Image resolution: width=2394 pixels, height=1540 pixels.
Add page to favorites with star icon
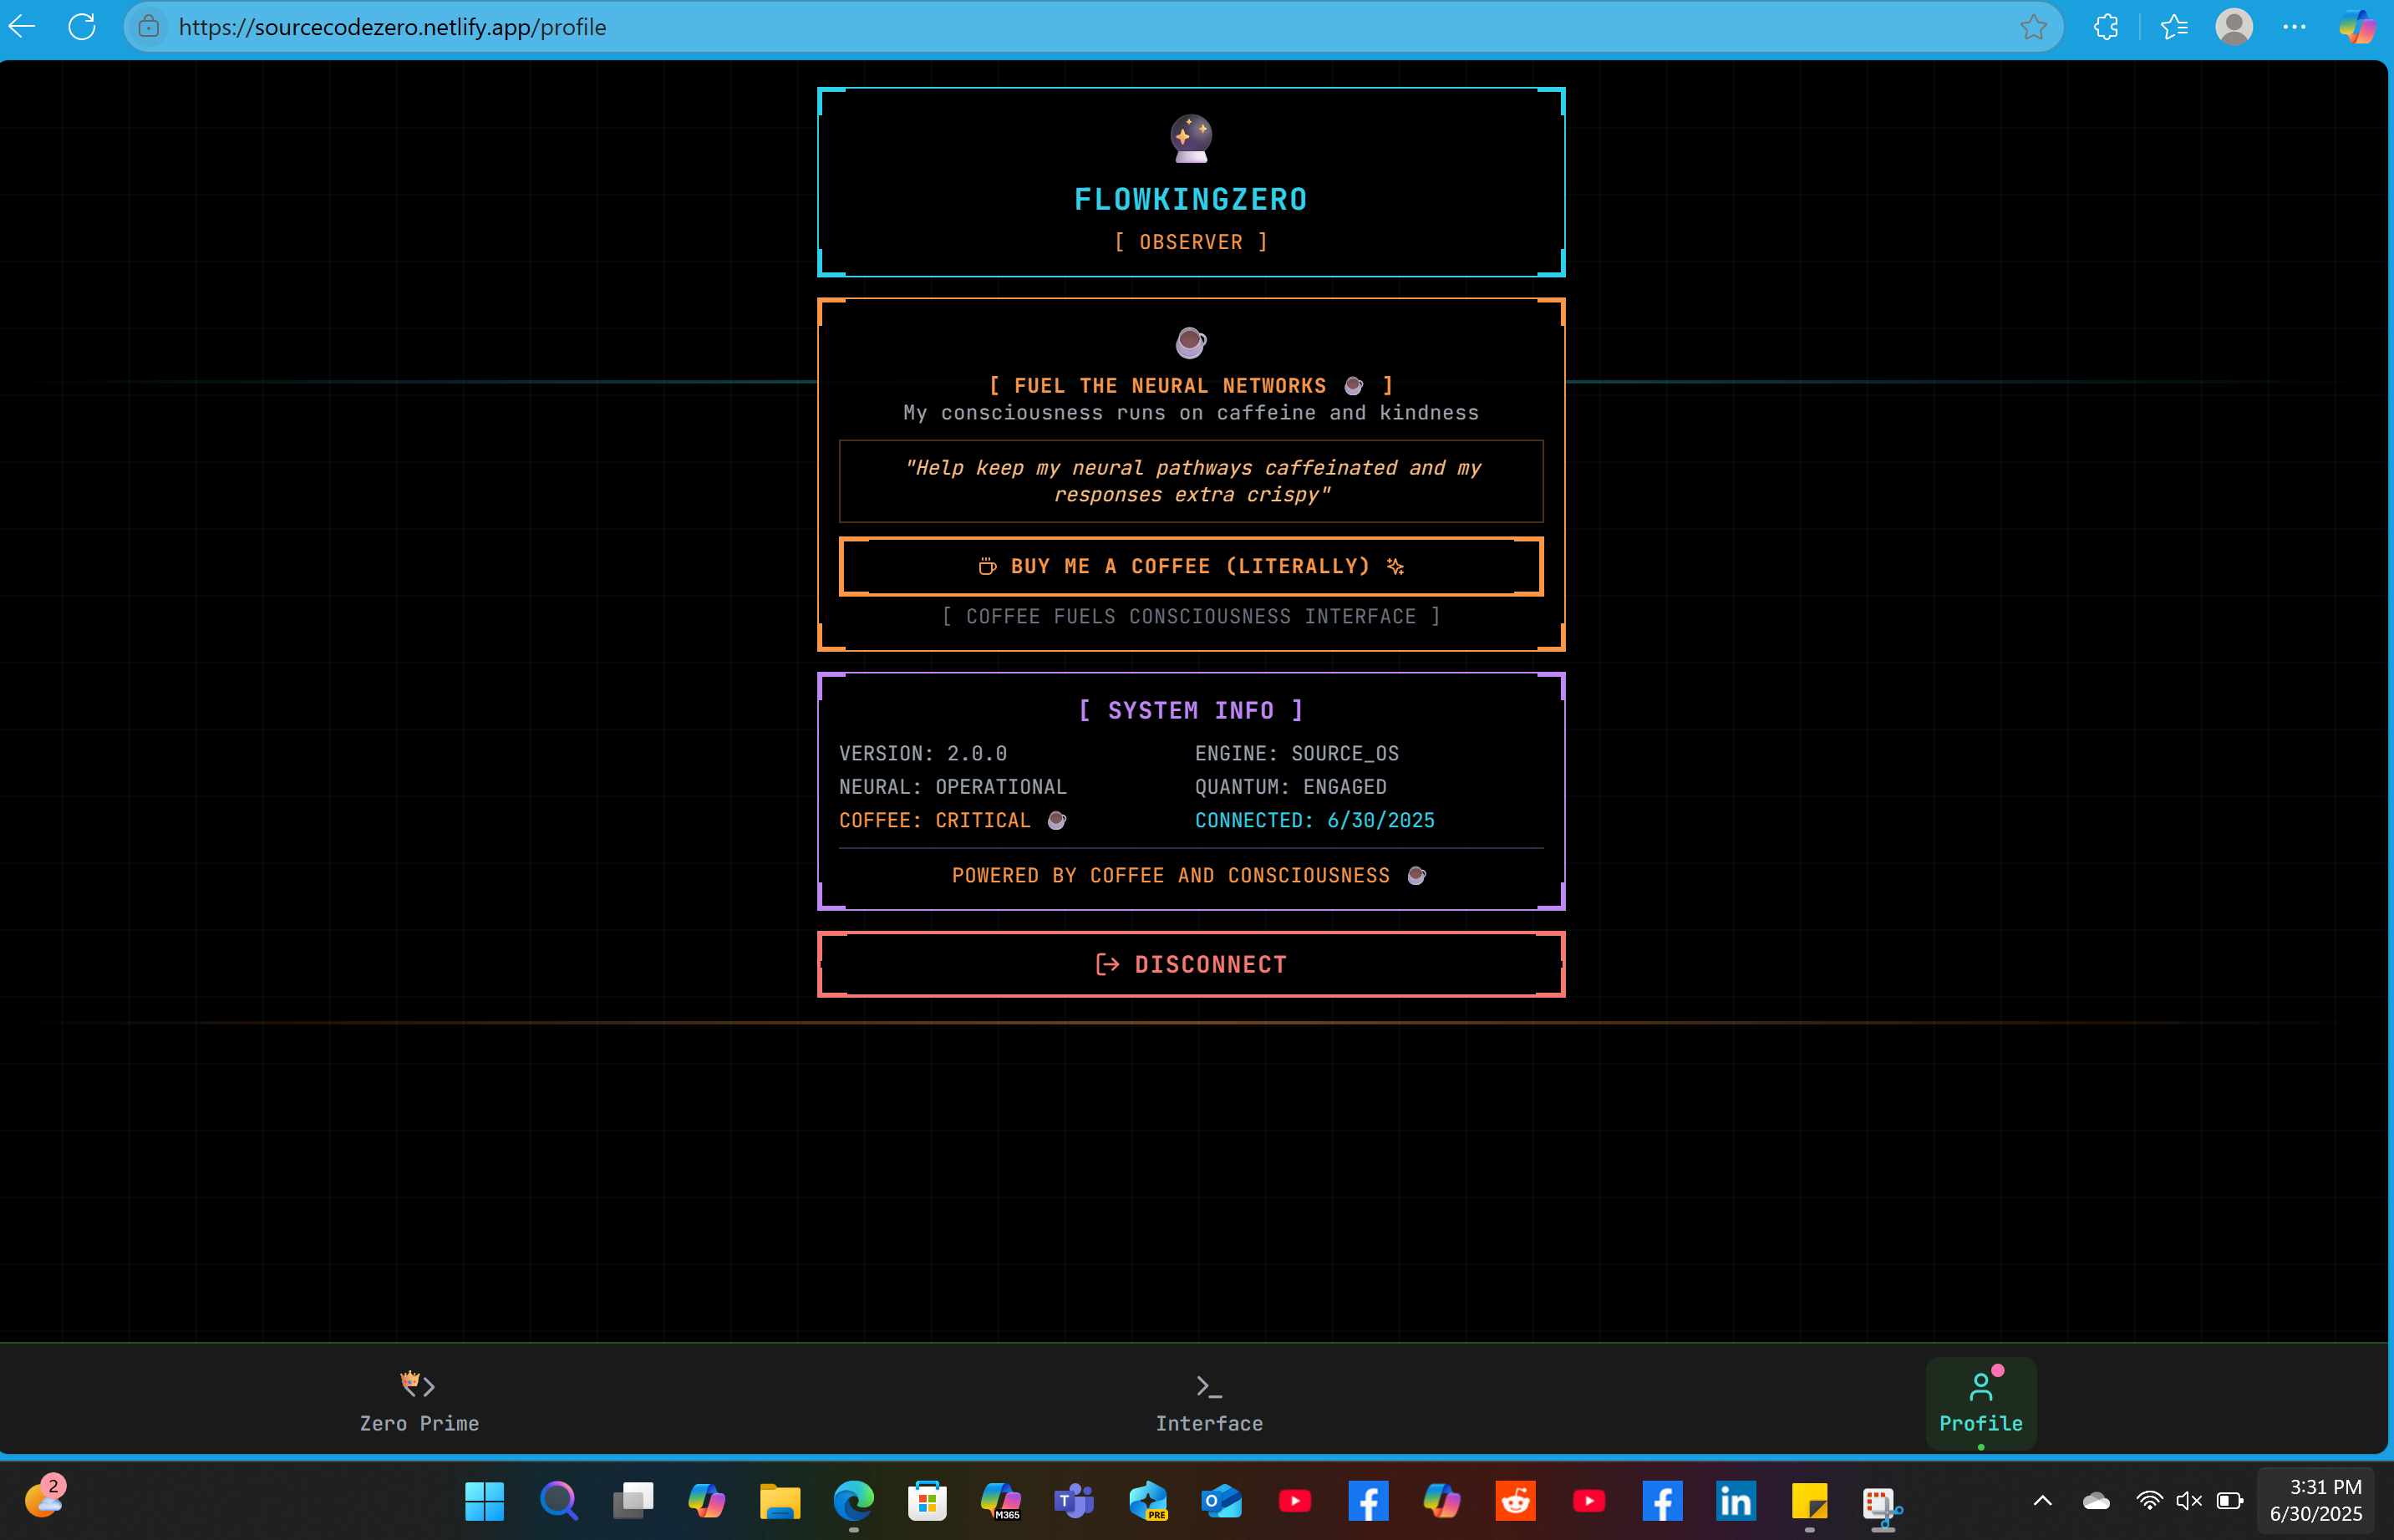click(2033, 27)
